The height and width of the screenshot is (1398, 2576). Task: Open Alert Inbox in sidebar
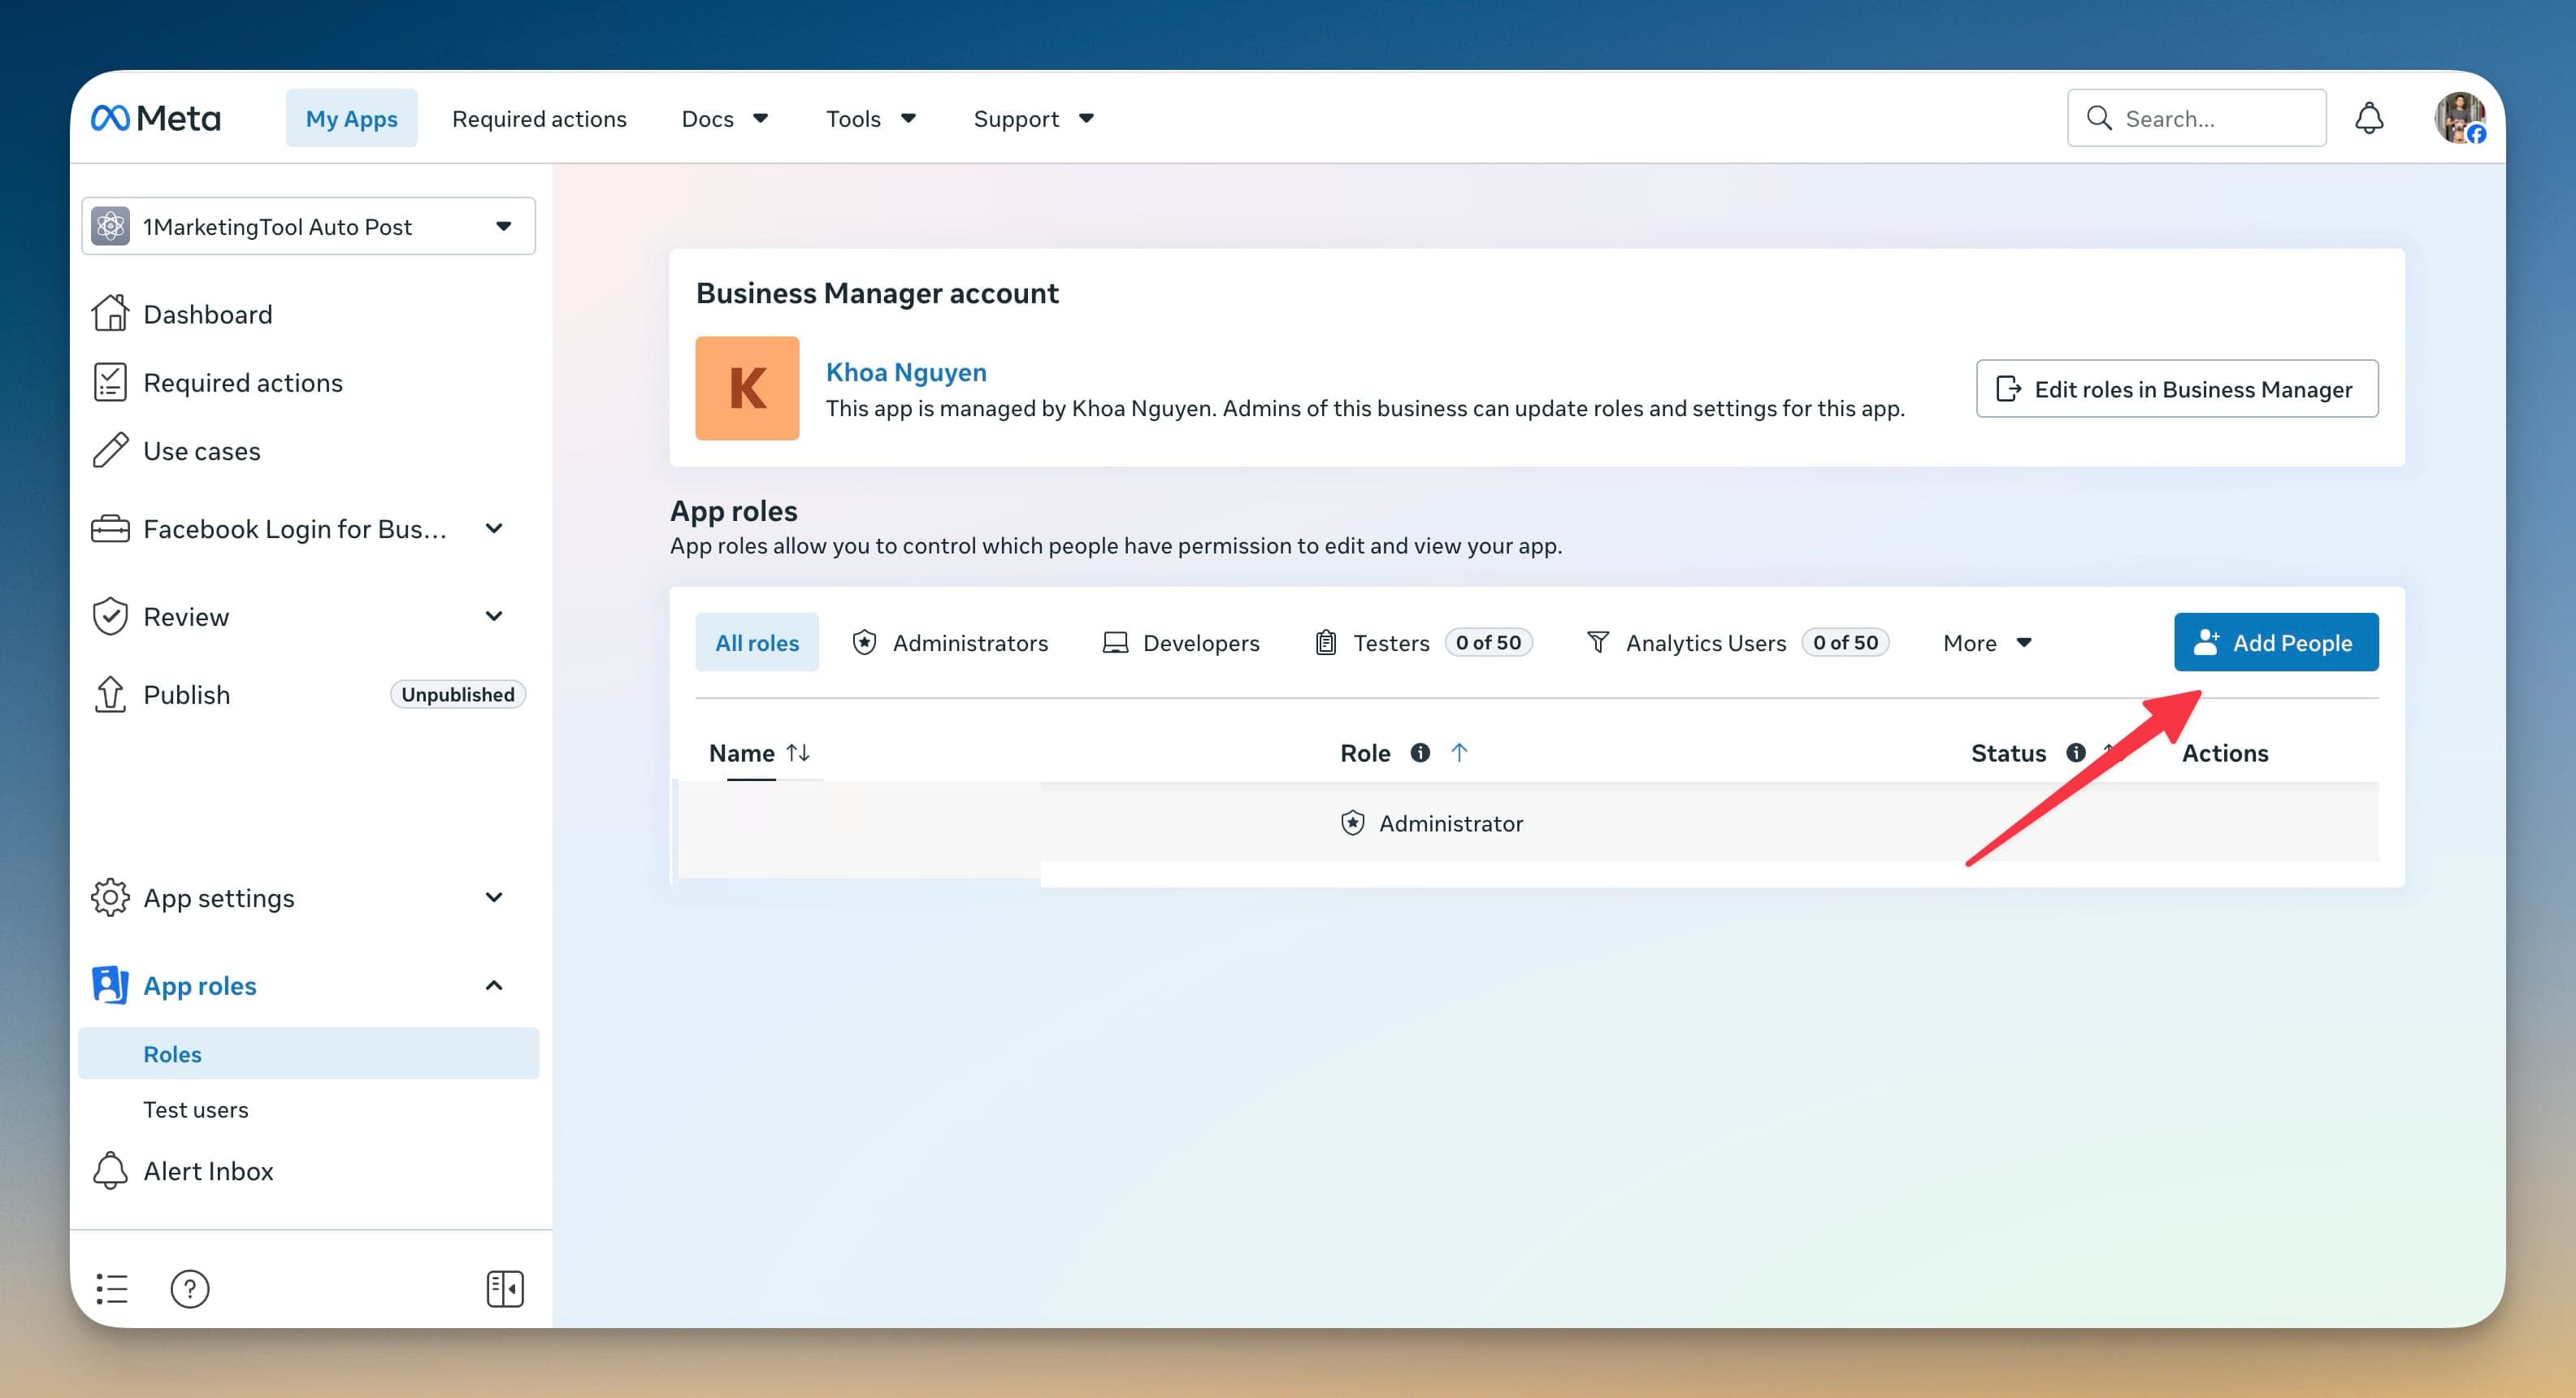pyautogui.click(x=208, y=1170)
